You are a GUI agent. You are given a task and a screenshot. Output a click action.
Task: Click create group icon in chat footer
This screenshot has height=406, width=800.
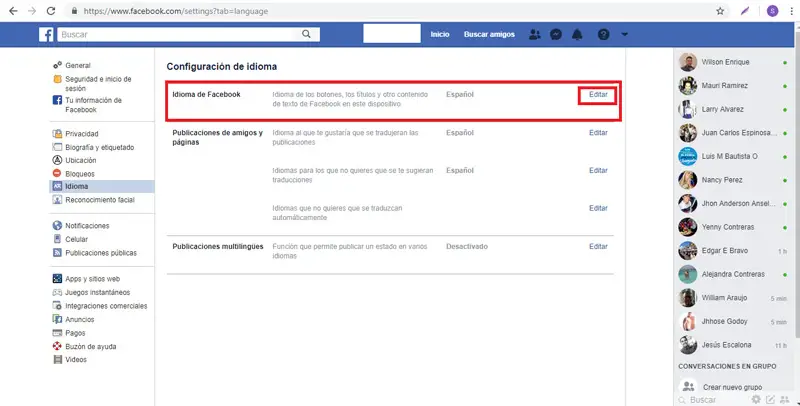coord(785,399)
